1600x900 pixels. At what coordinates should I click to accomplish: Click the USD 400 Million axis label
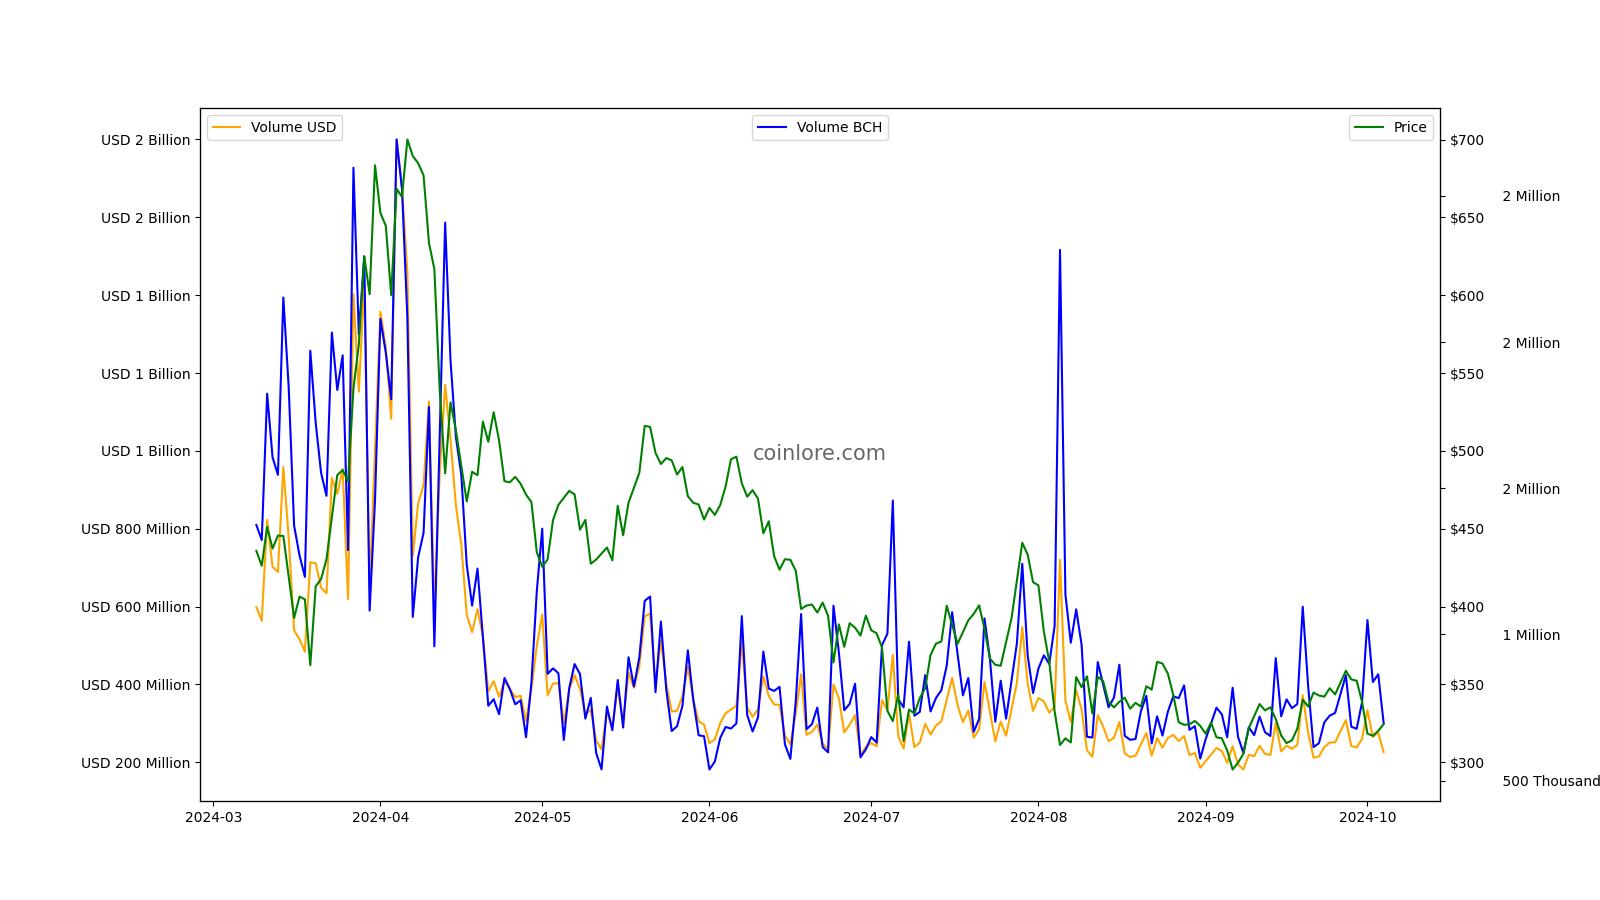[135, 685]
